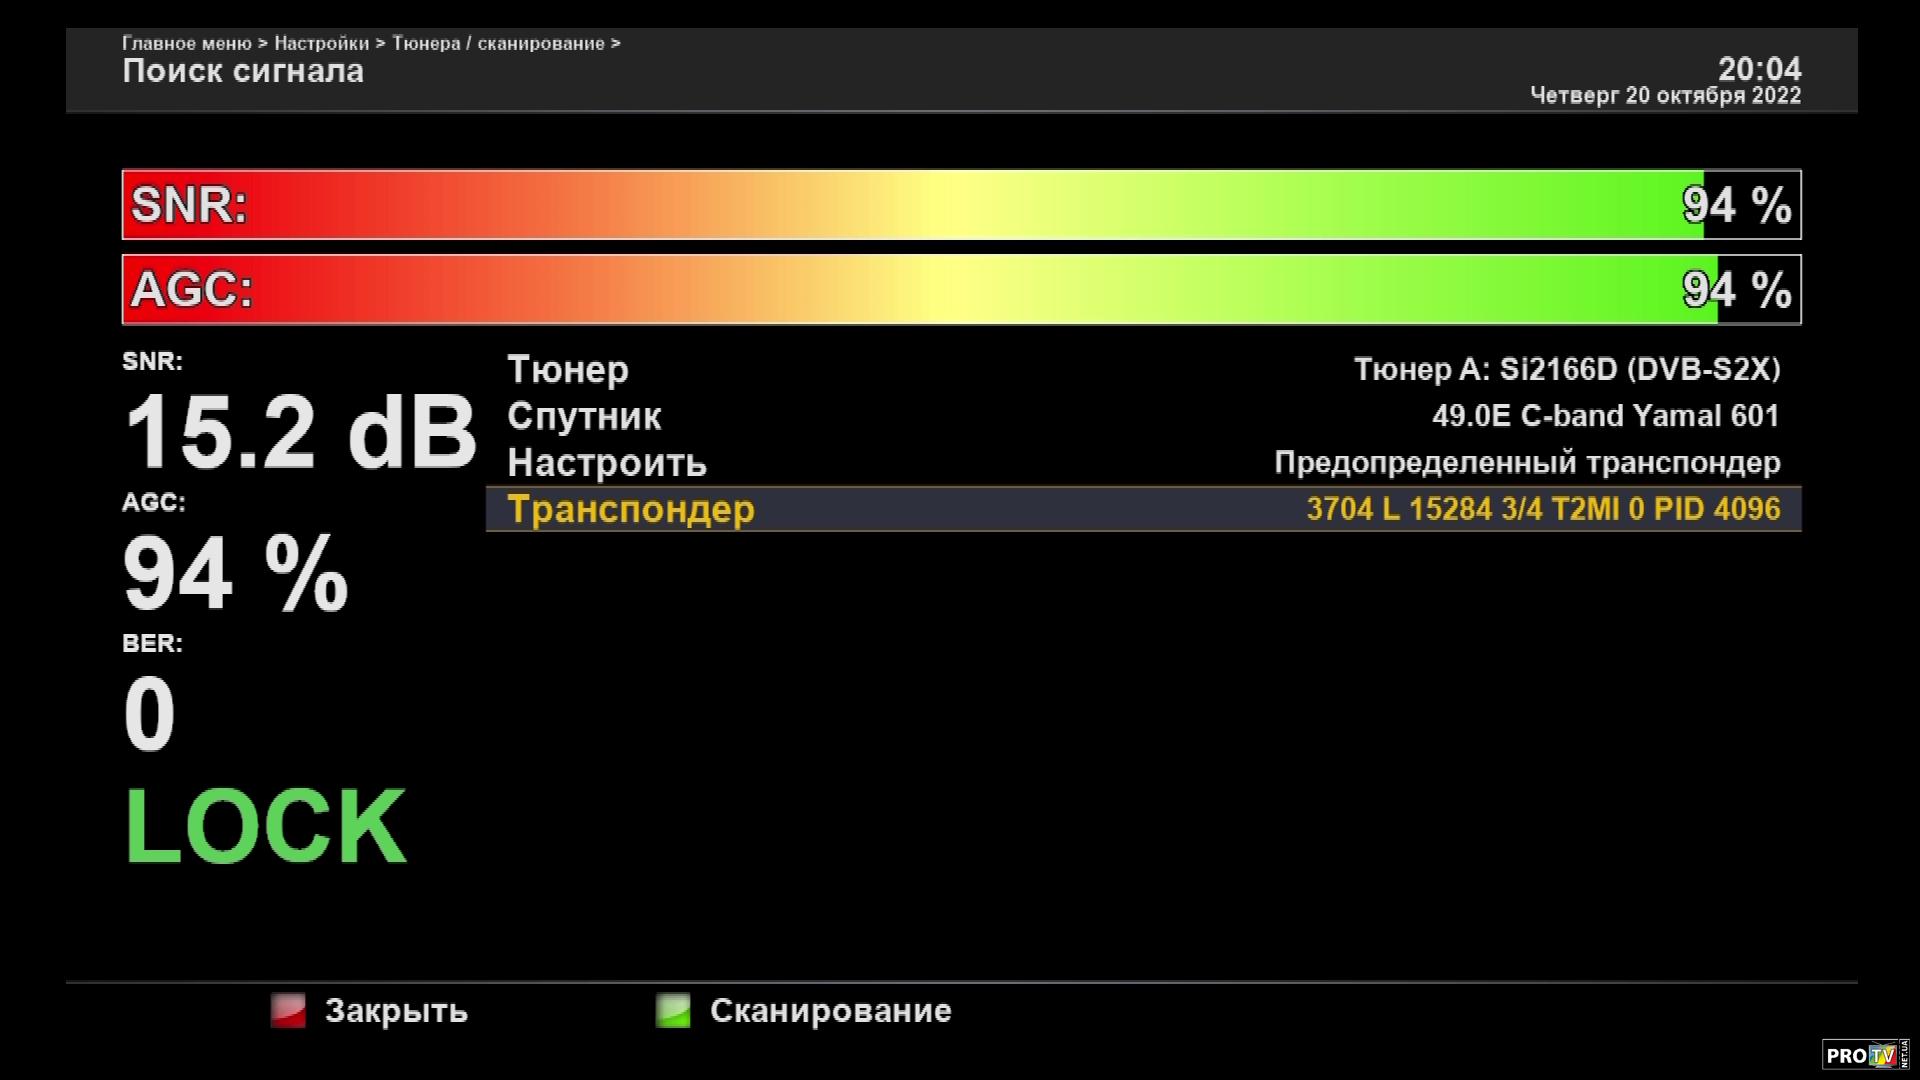This screenshot has height=1080, width=1920.
Task: Select the Тюнер row
Action: (568, 369)
